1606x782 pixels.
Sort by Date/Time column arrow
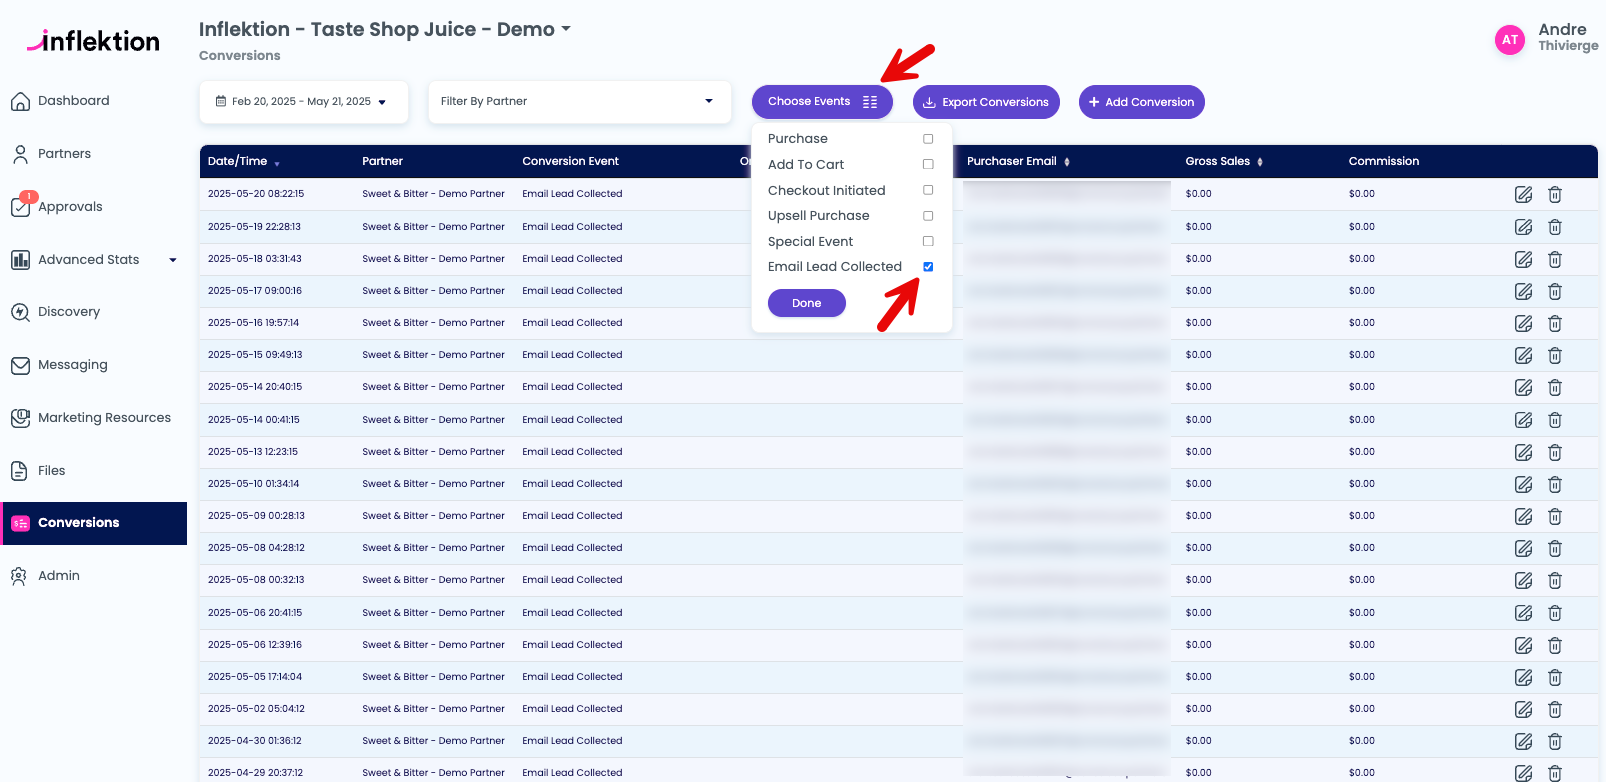pos(277,163)
